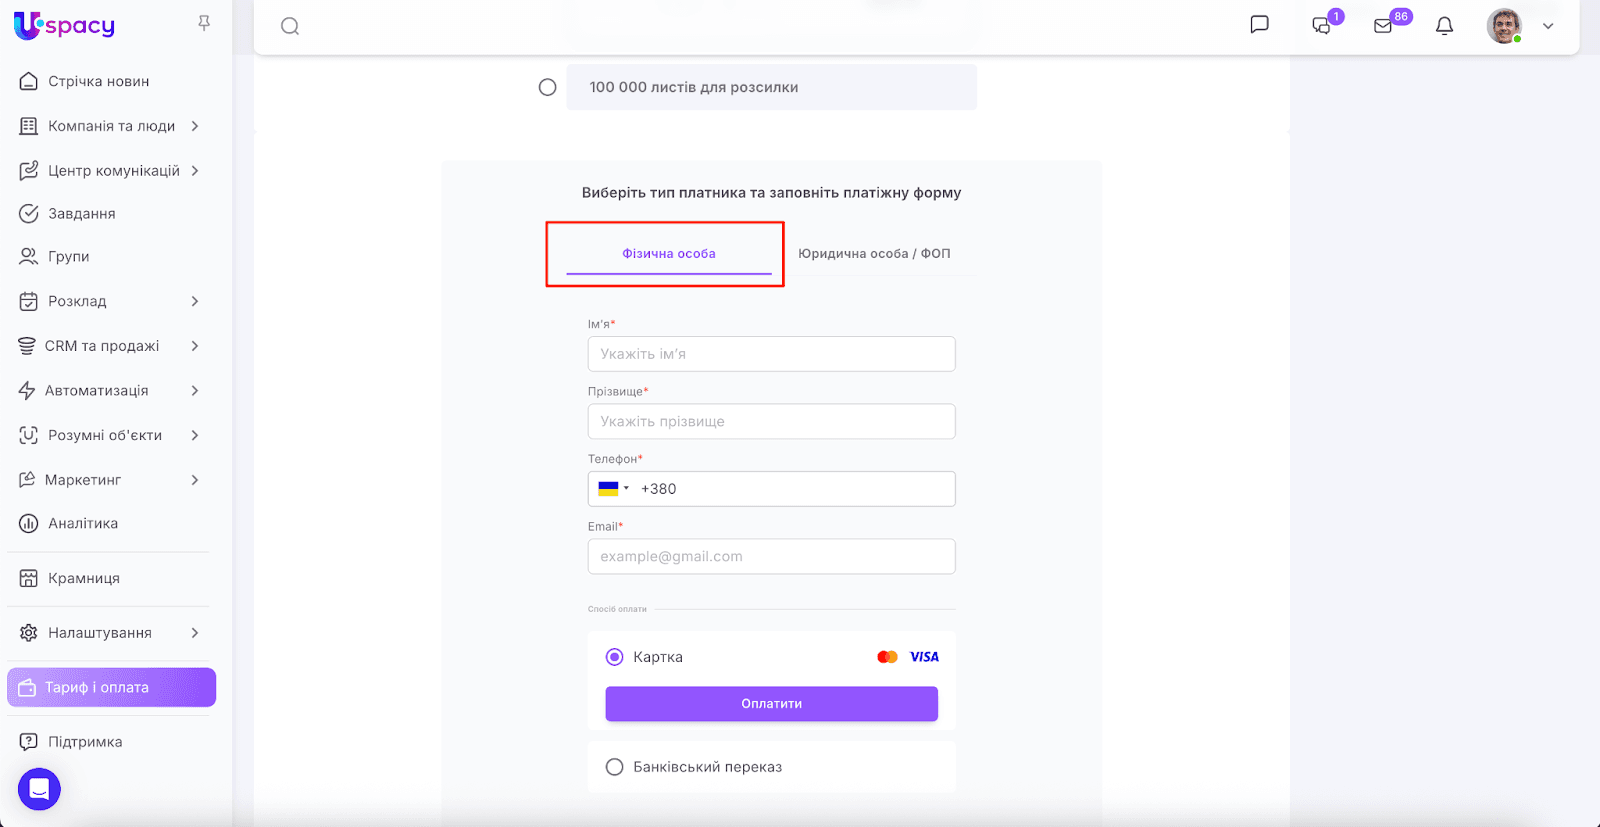Click the comments icon with badge 1
Screen dimensions: 1600x827
point(1322,26)
